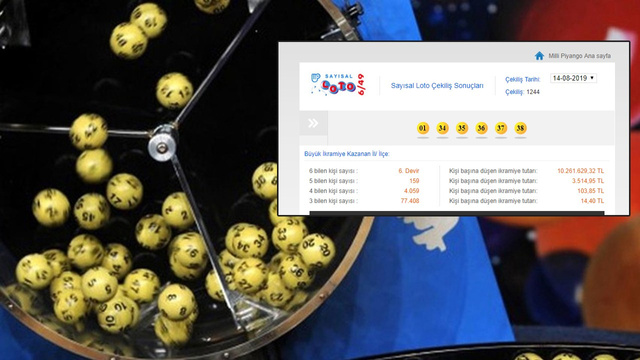640x360 pixels.
Task: Click the 6 bilen kişi sayısı label
Action: [x=333, y=171]
